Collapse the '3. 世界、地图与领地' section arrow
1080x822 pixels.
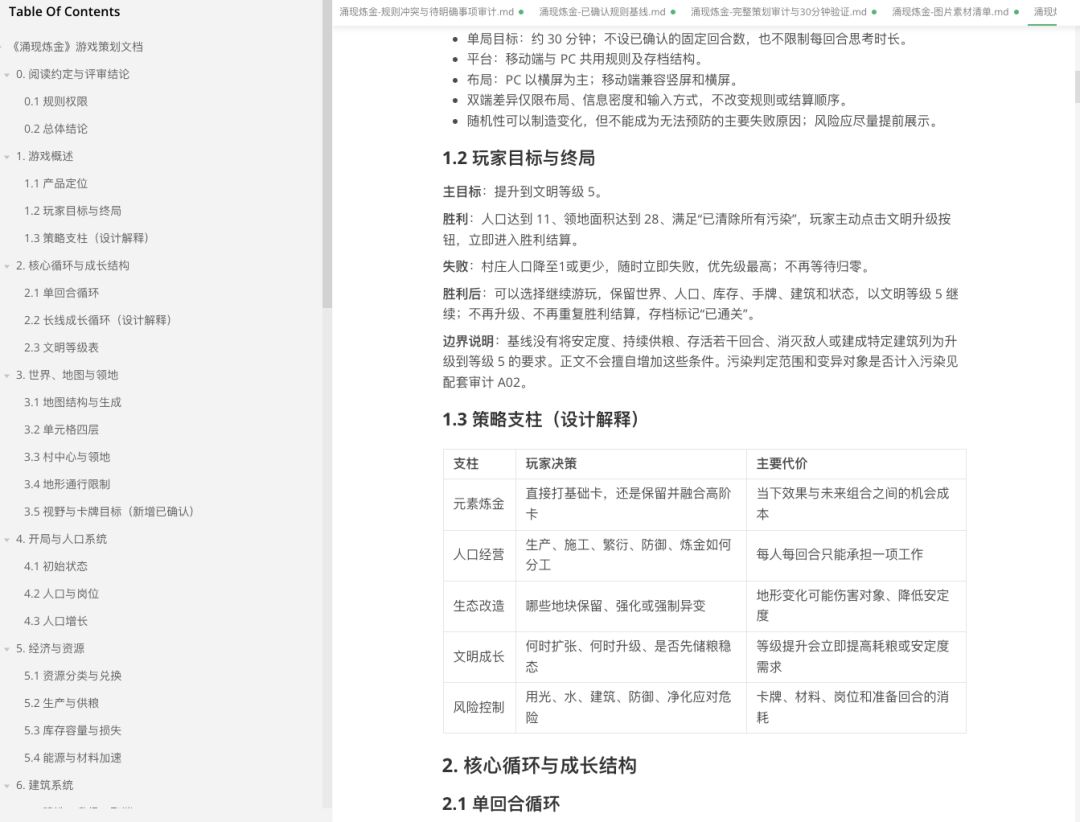[7, 376]
